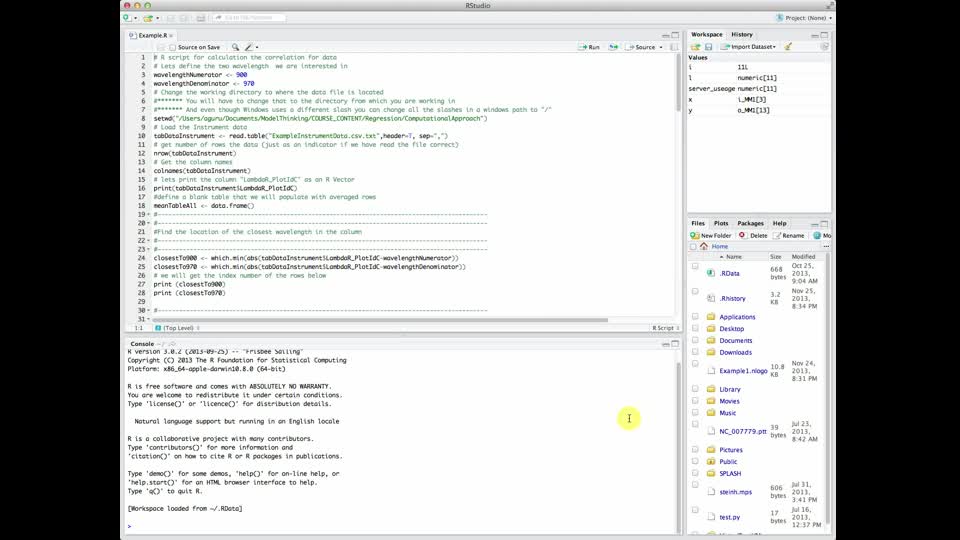This screenshot has width=960, height=540.
Task: Switch to the Plots tab
Action: [x=721, y=223]
